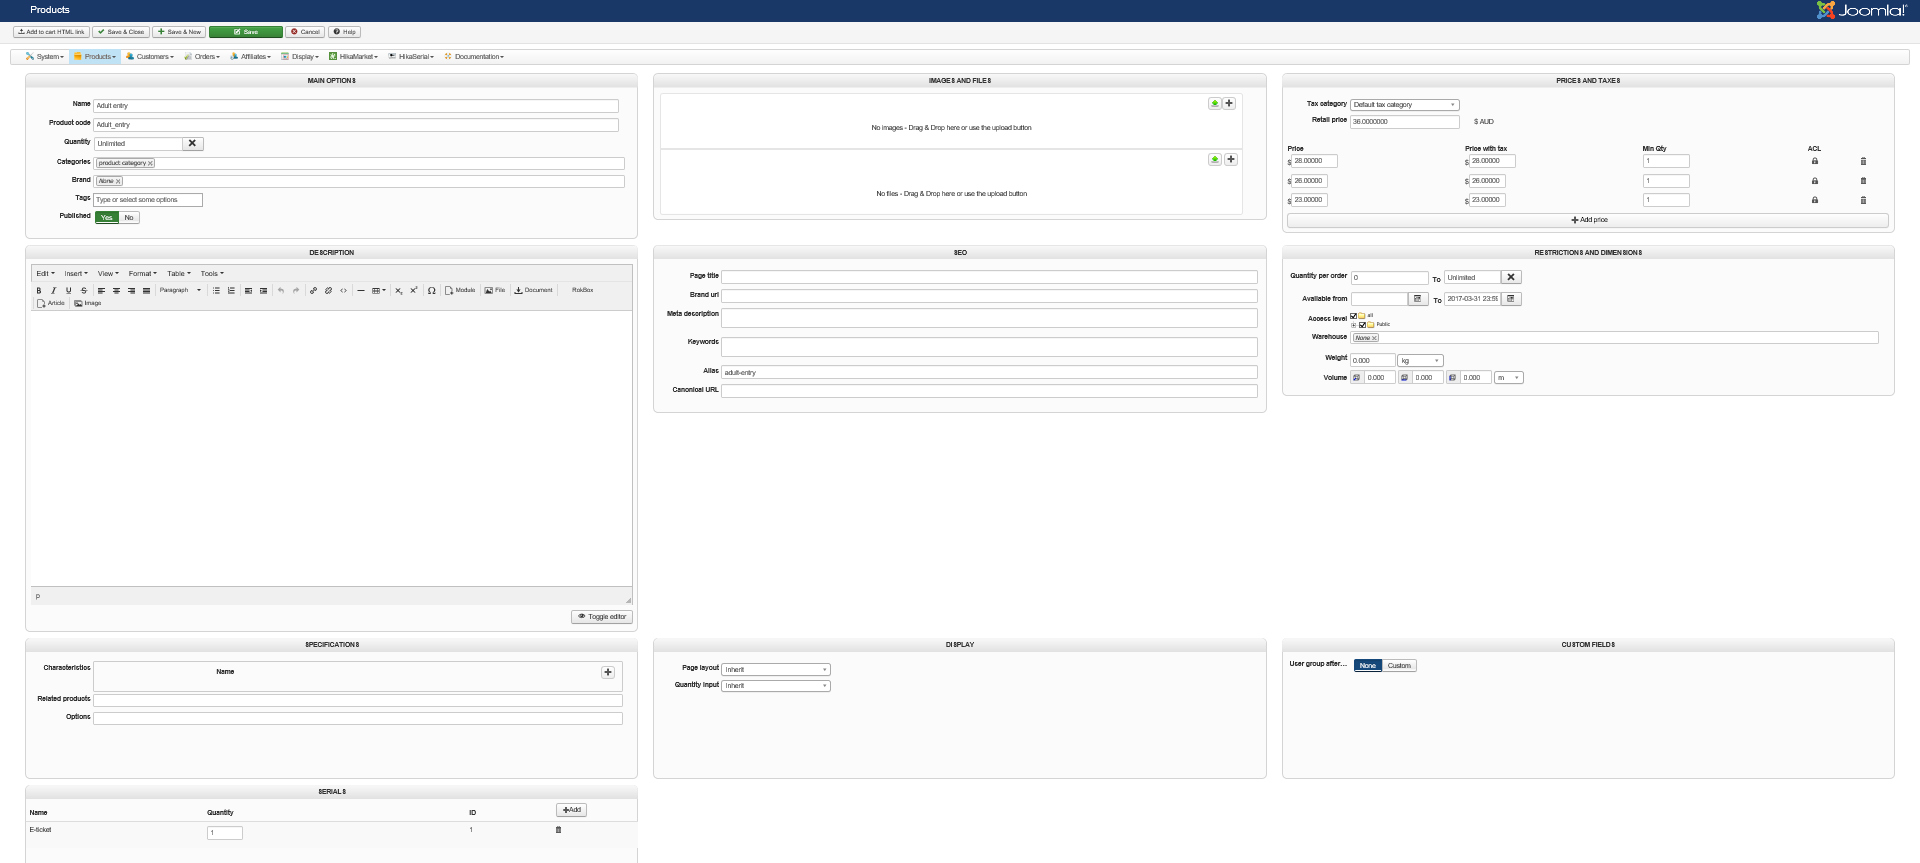Open the Customers menu

(150, 57)
